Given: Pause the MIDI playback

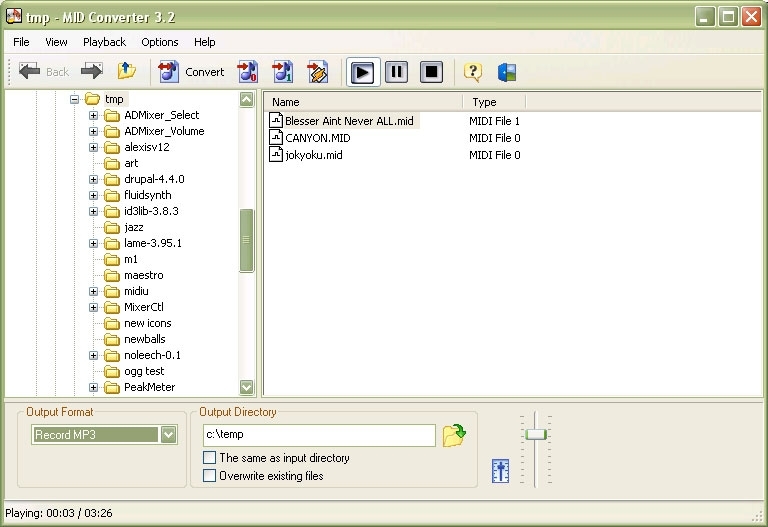Looking at the screenshot, I should (x=397, y=72).
